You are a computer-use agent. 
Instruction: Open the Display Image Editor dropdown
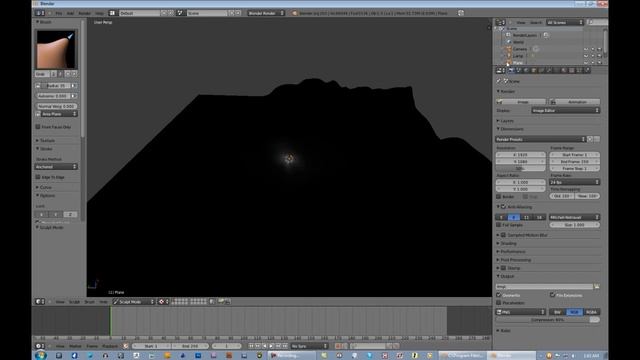point(565,111)
